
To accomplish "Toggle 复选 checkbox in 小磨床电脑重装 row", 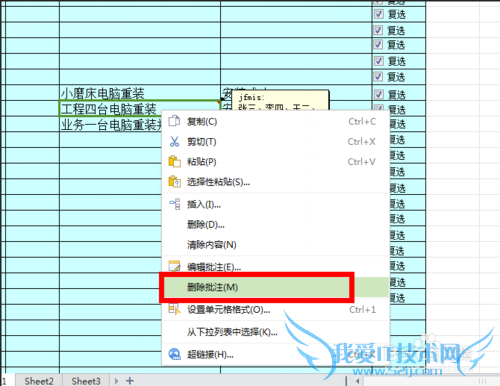I will 378,94.
